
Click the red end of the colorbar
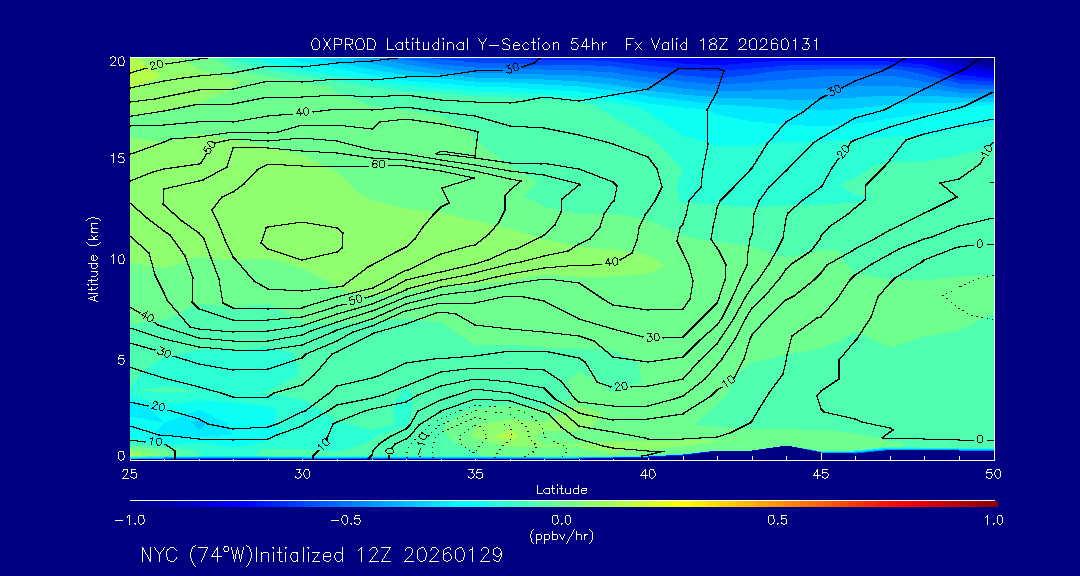point(990,502)
